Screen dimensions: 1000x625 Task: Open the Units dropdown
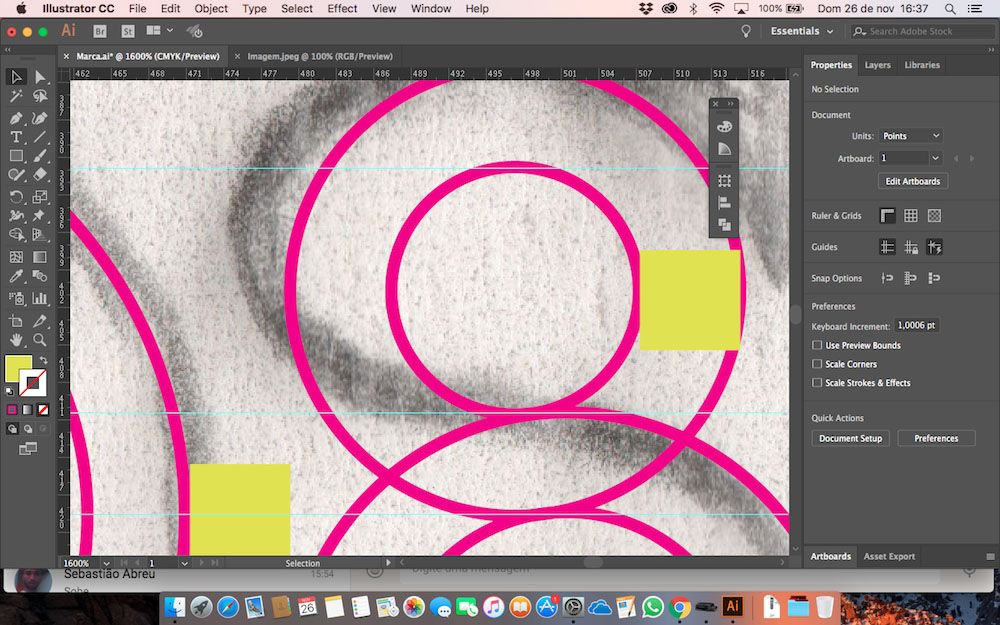point(911,136)
